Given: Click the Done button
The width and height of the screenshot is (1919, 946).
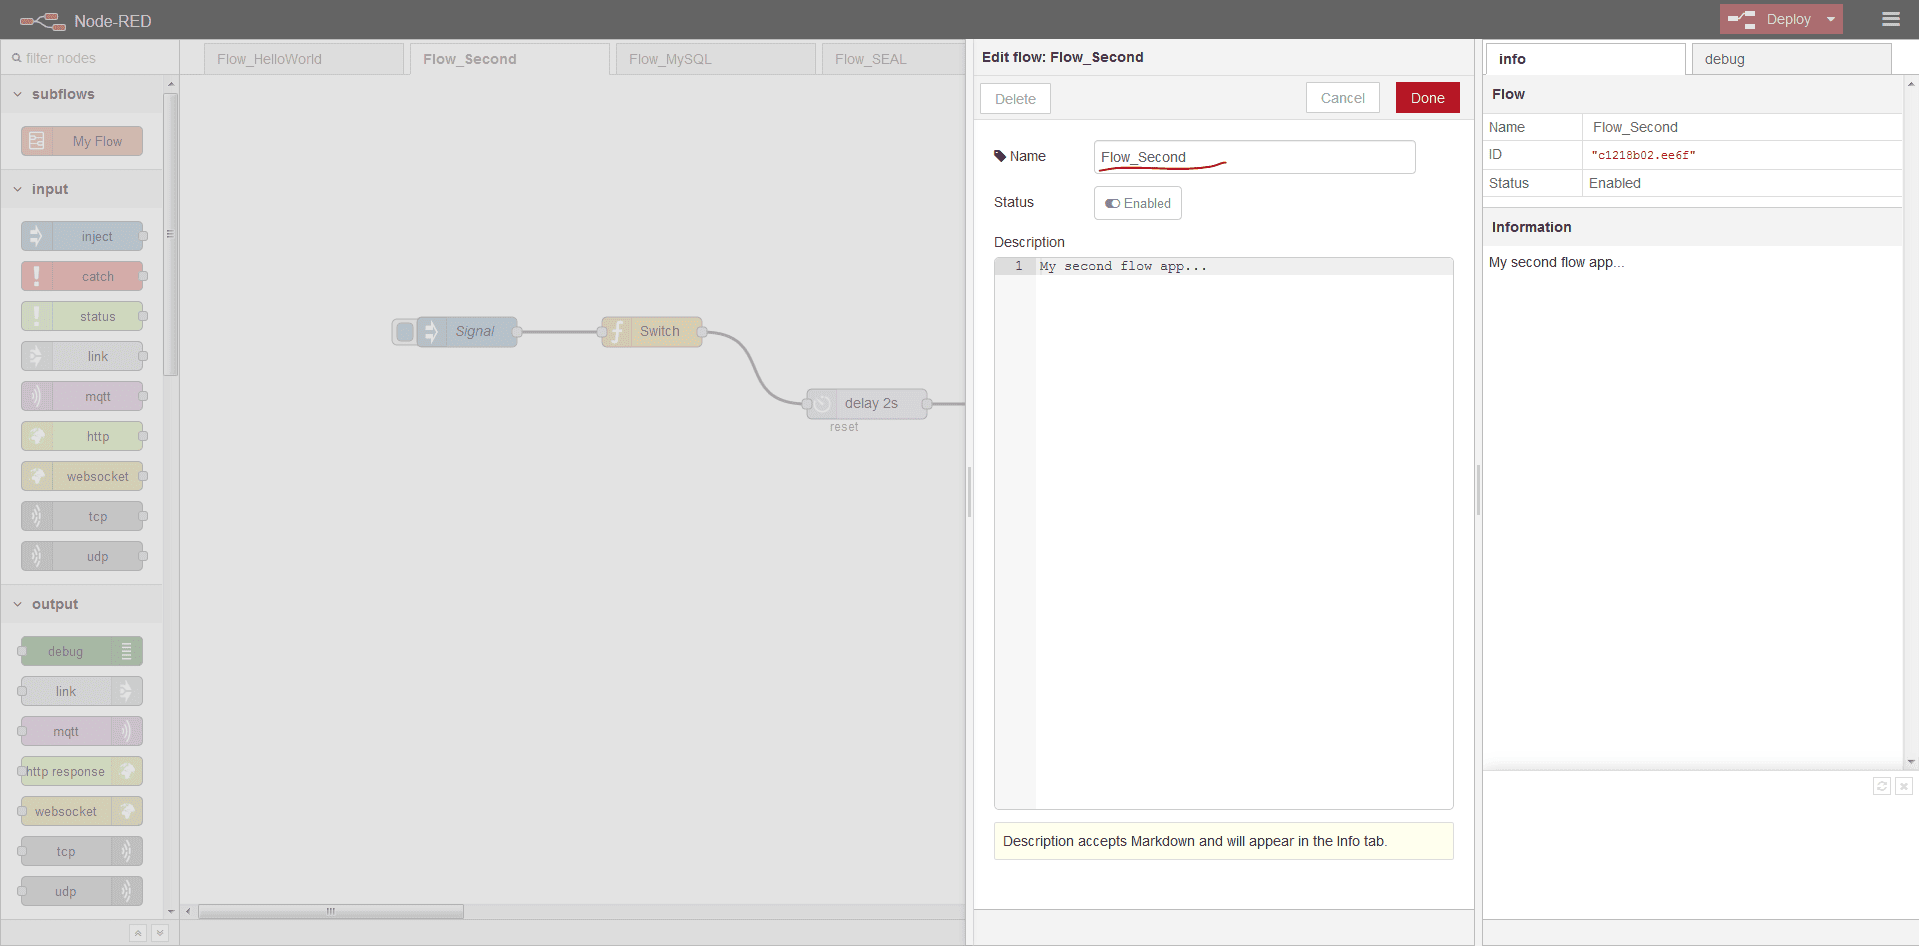Looking at the screenshot, I should (1427, 98).
